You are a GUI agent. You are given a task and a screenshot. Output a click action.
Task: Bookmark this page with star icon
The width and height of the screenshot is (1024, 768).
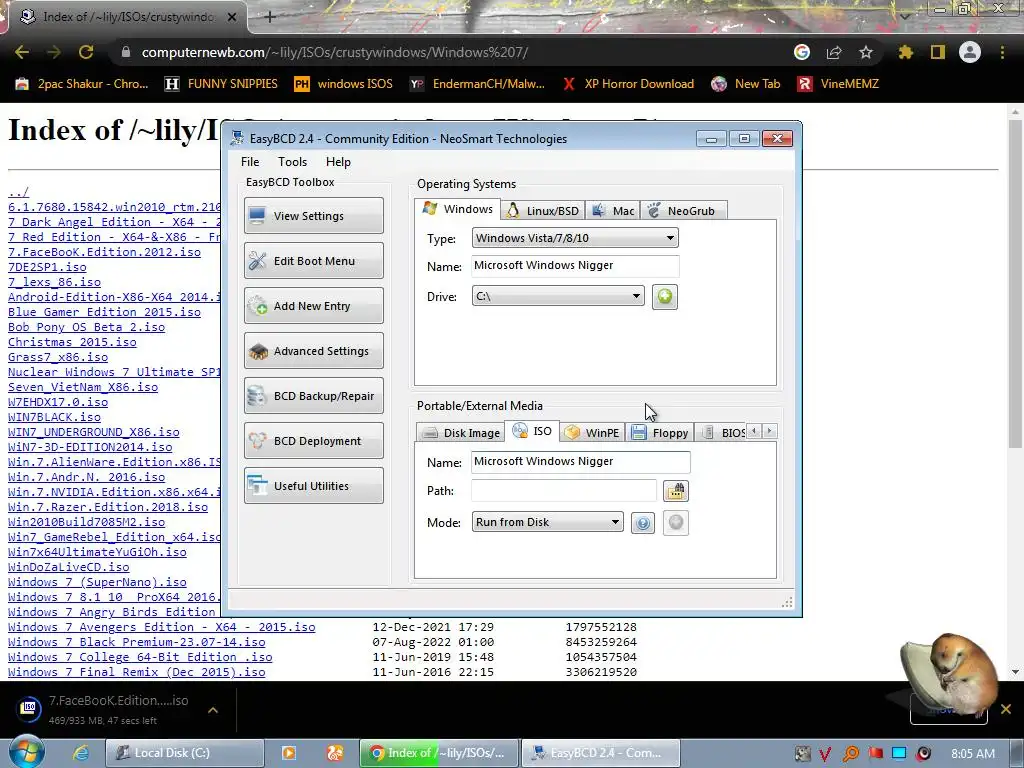click(866, 52)
